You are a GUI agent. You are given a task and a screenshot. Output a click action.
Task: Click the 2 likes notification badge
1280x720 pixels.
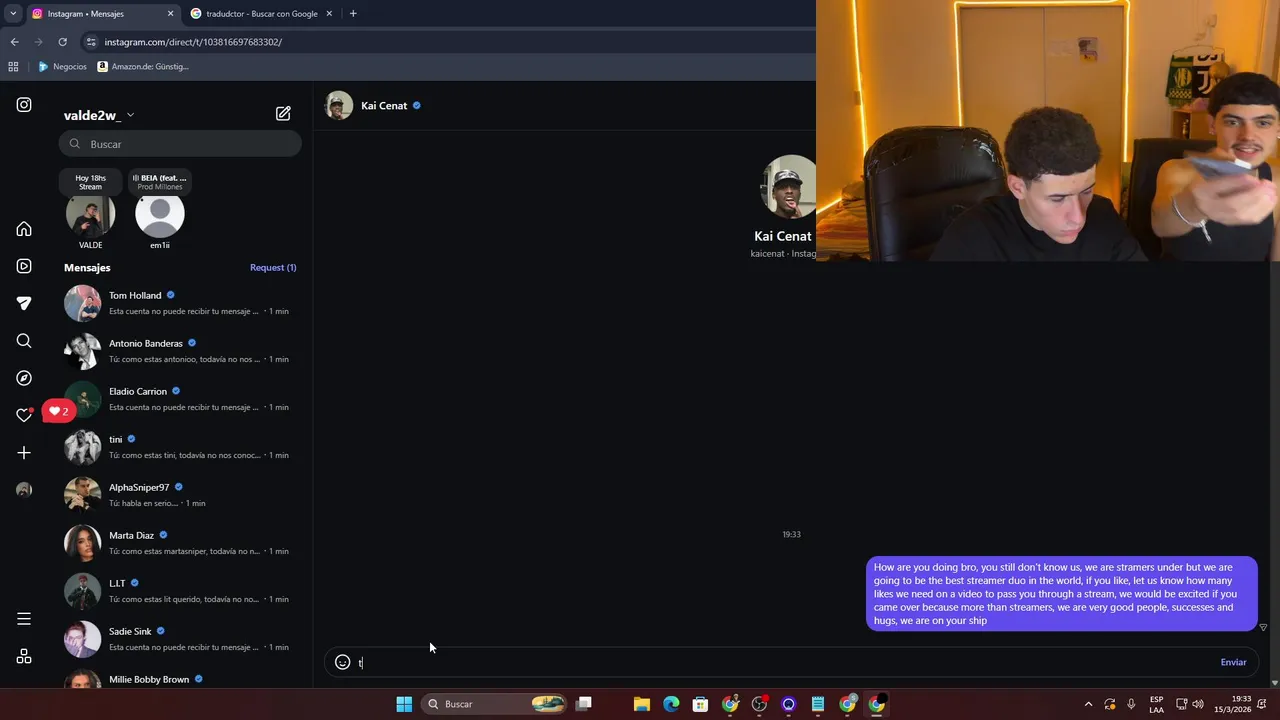59,411
